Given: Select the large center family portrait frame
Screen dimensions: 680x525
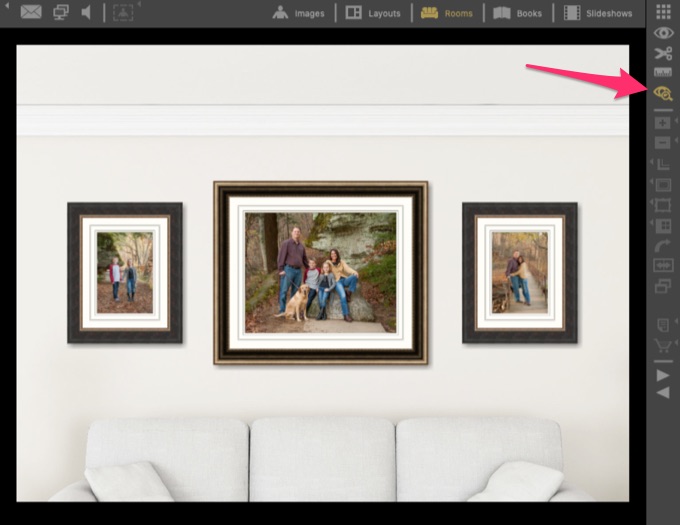Looking at the screenshot, I should click(x=320, y=272).
